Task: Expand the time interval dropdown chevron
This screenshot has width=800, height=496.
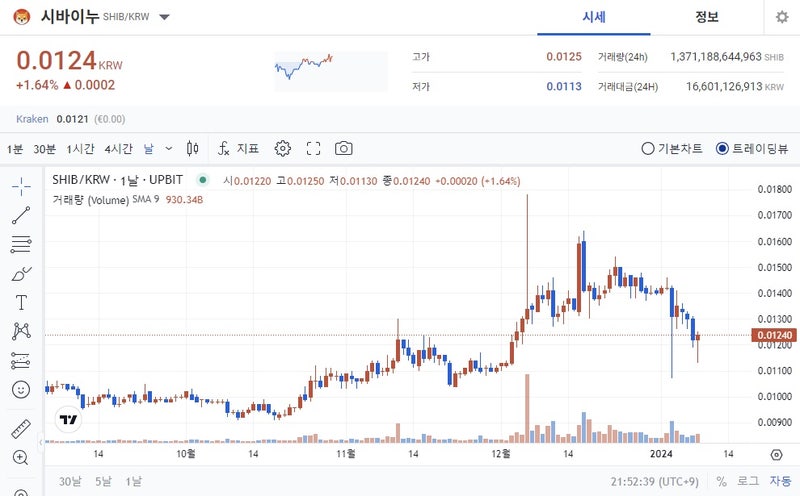Action: click(x=169, y=148)
